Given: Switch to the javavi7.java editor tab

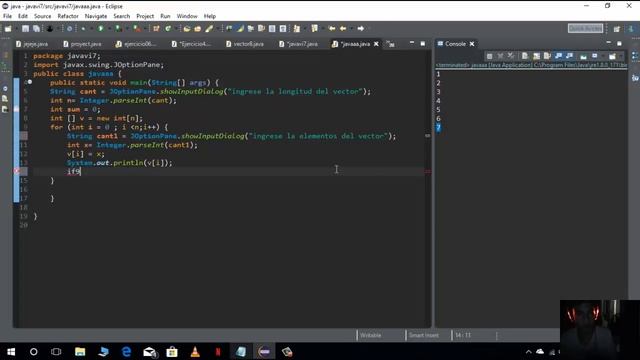Looking at the screenshot, I should pos(298,44).
